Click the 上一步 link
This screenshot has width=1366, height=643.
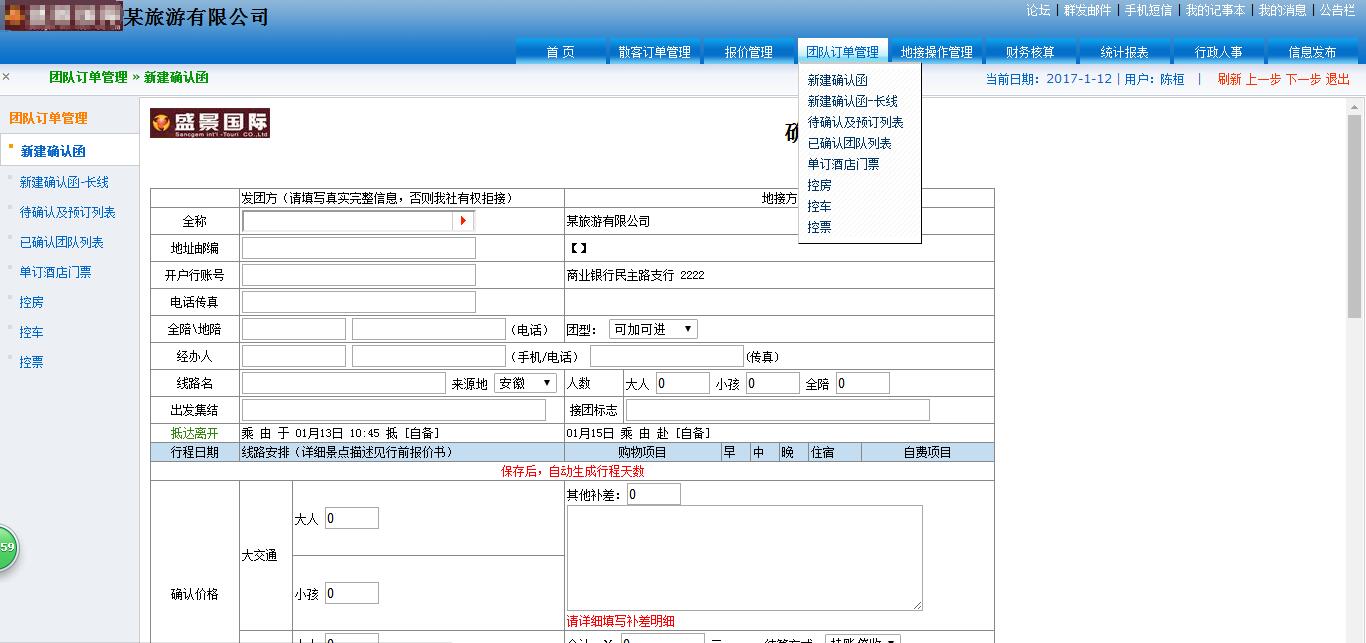tap(1263, 79)
